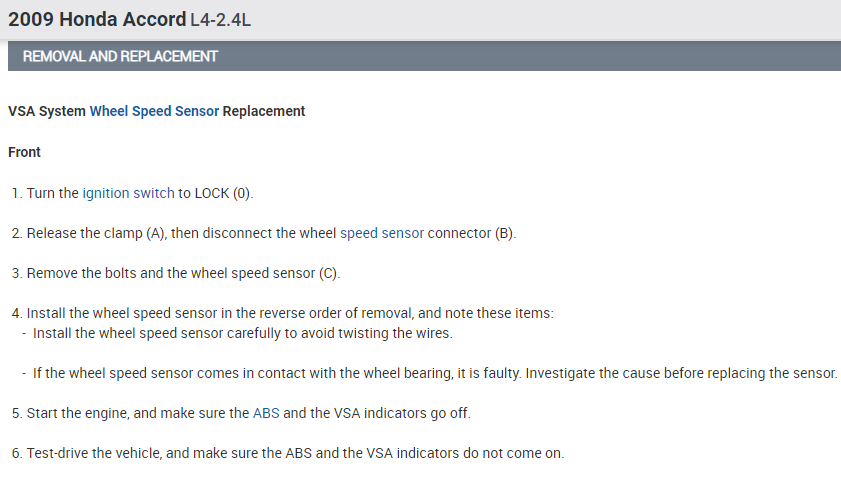Follow the speed sensor link in step 2
Screen dimensions: 841x477
[382, 233]
